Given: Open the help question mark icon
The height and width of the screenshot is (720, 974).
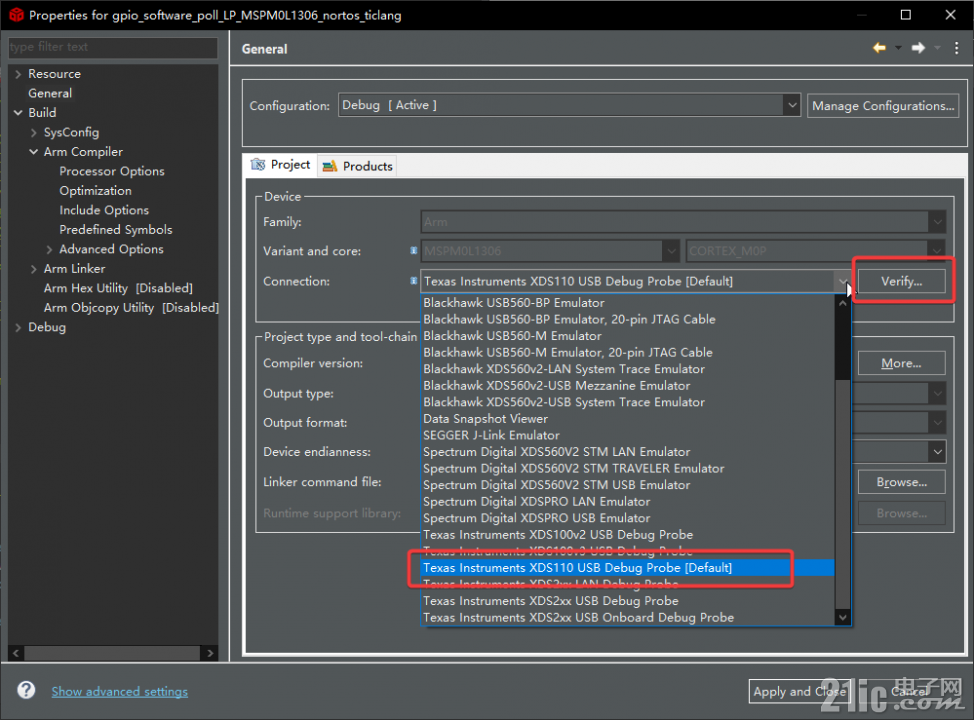Looking at the screenshot, I should coord(26,690).
